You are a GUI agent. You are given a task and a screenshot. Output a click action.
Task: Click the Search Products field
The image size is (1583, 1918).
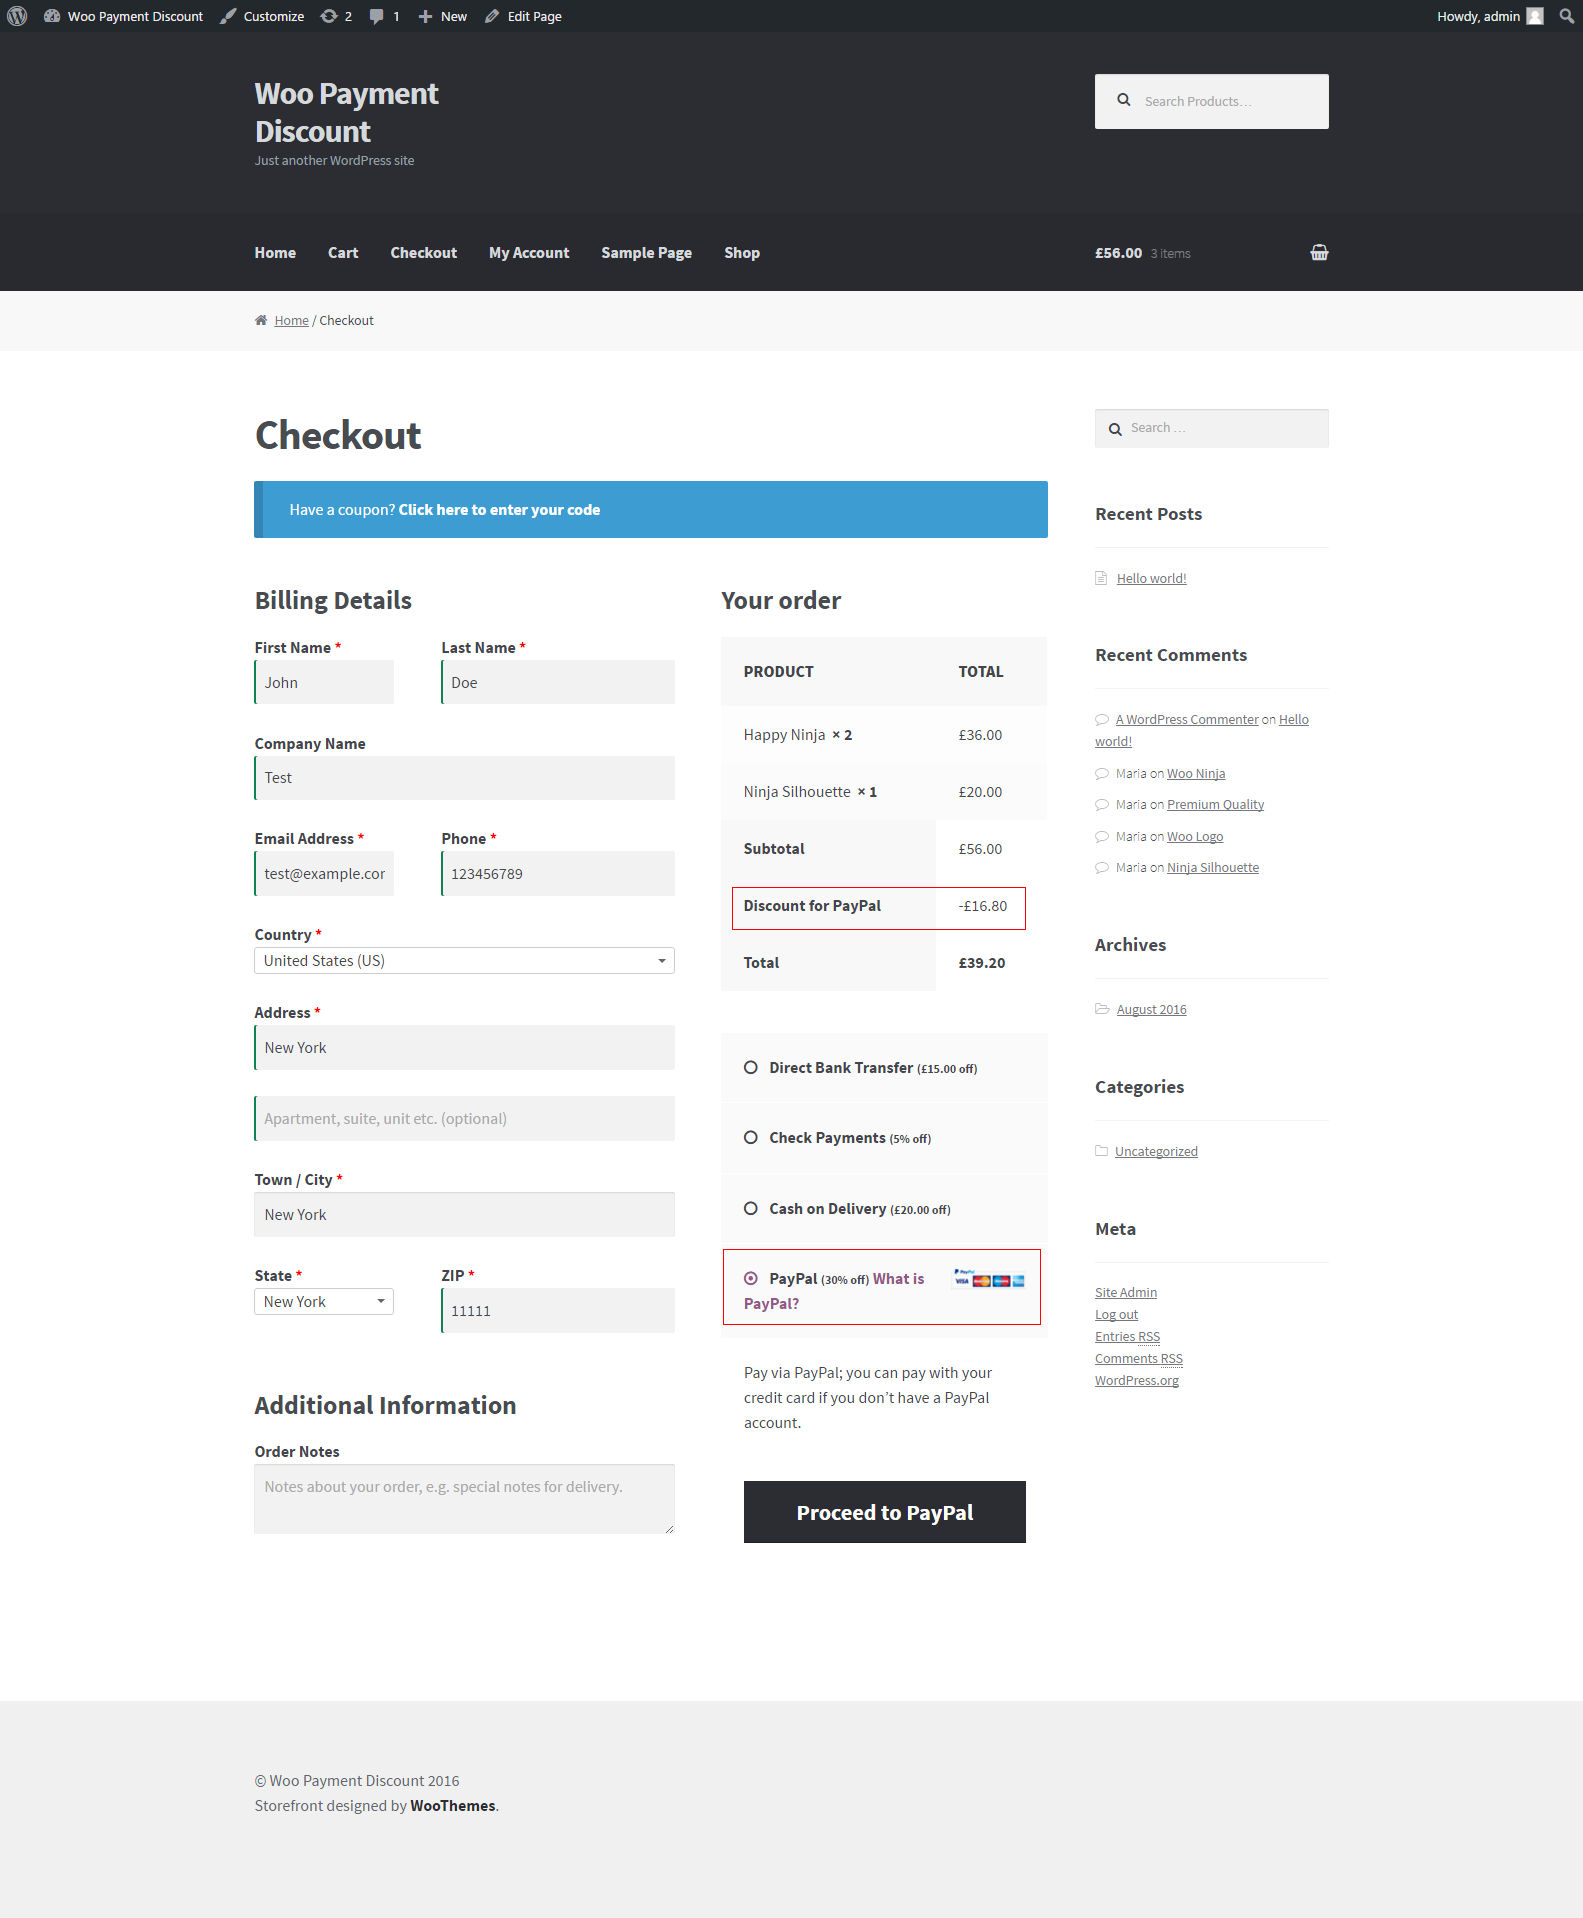1212,101
